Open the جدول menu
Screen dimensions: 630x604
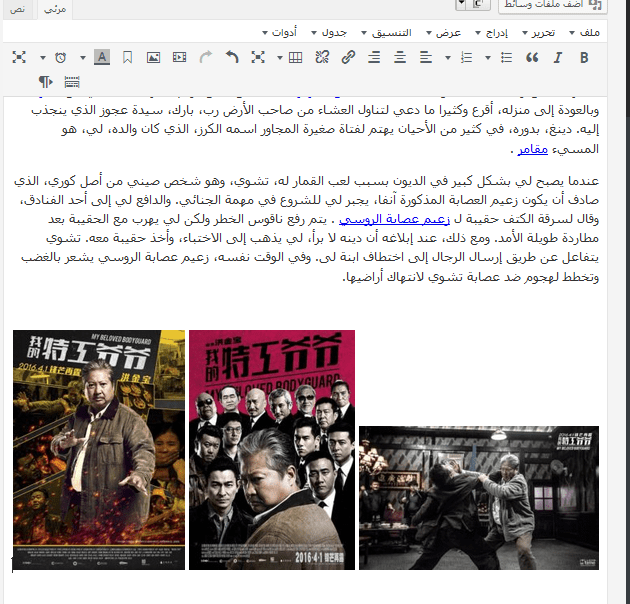pyautogui.click(x=329, y=33)
